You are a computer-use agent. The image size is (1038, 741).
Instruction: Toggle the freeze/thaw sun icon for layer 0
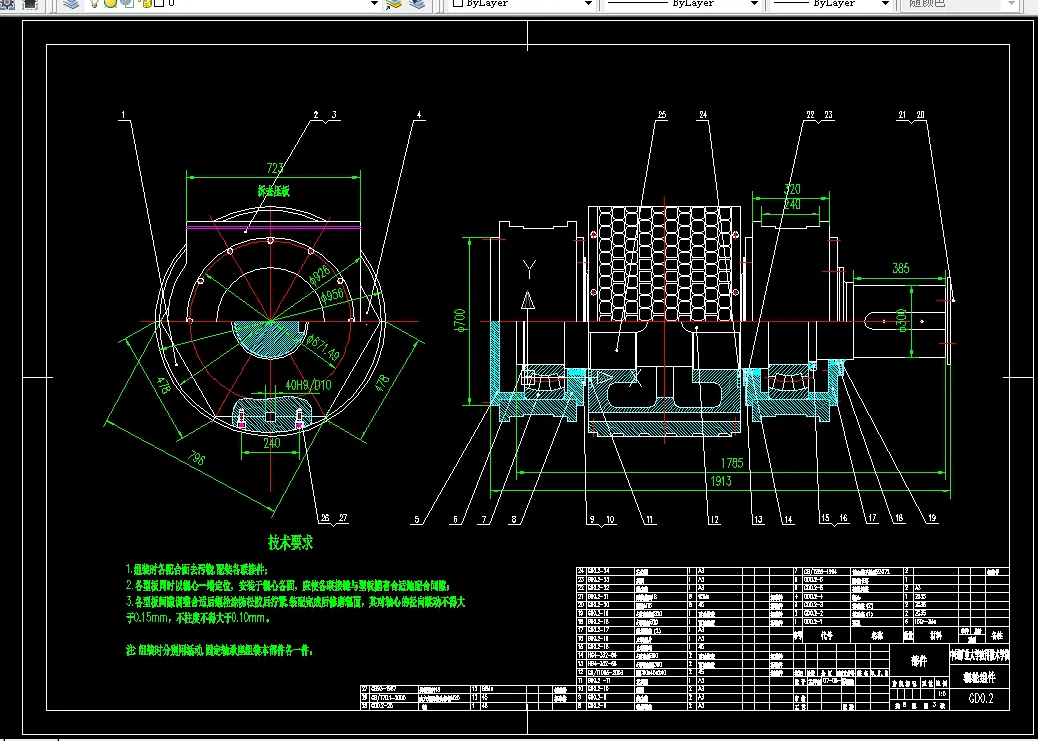pos(111,3)
